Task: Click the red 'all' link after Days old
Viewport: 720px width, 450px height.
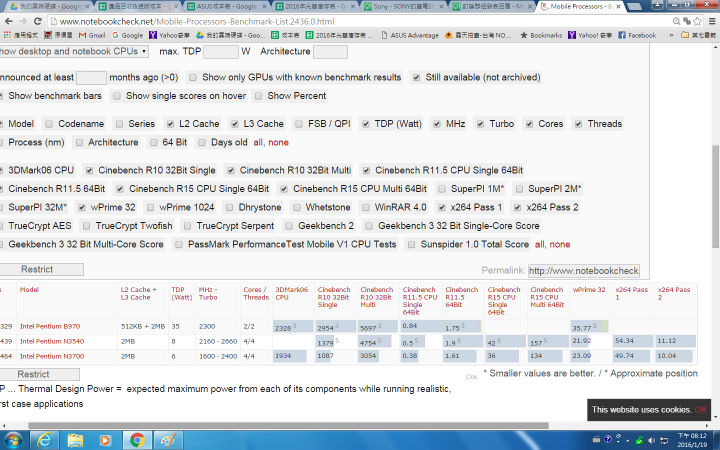Action: click(x=259, y=143)
